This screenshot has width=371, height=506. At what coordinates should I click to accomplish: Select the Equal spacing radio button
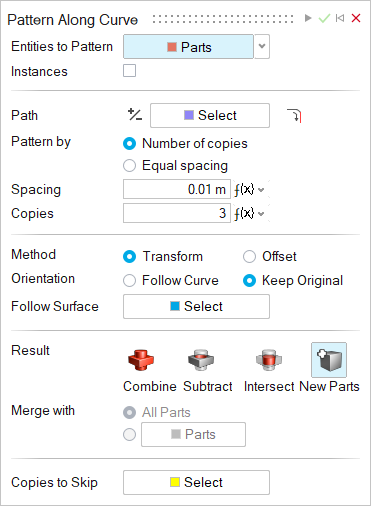[129, 166]
